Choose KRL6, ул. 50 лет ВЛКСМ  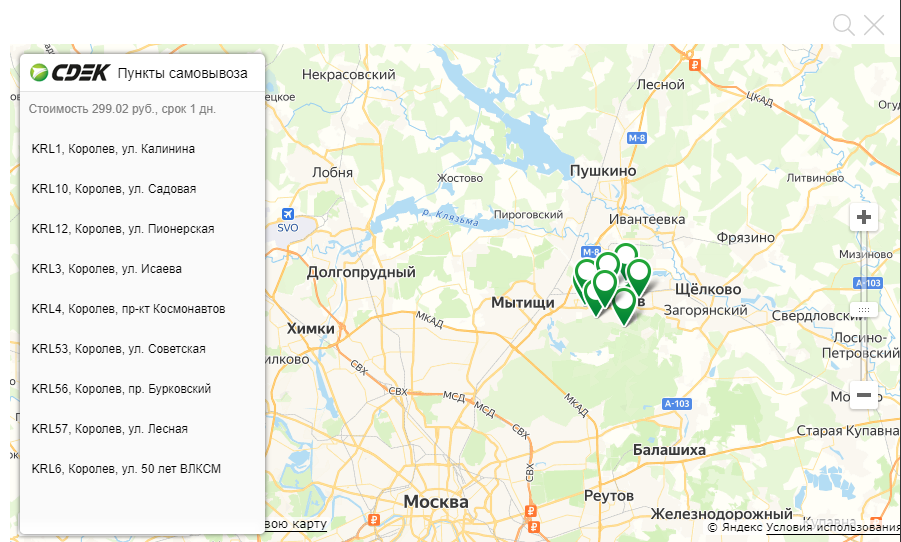click(143, 469)
